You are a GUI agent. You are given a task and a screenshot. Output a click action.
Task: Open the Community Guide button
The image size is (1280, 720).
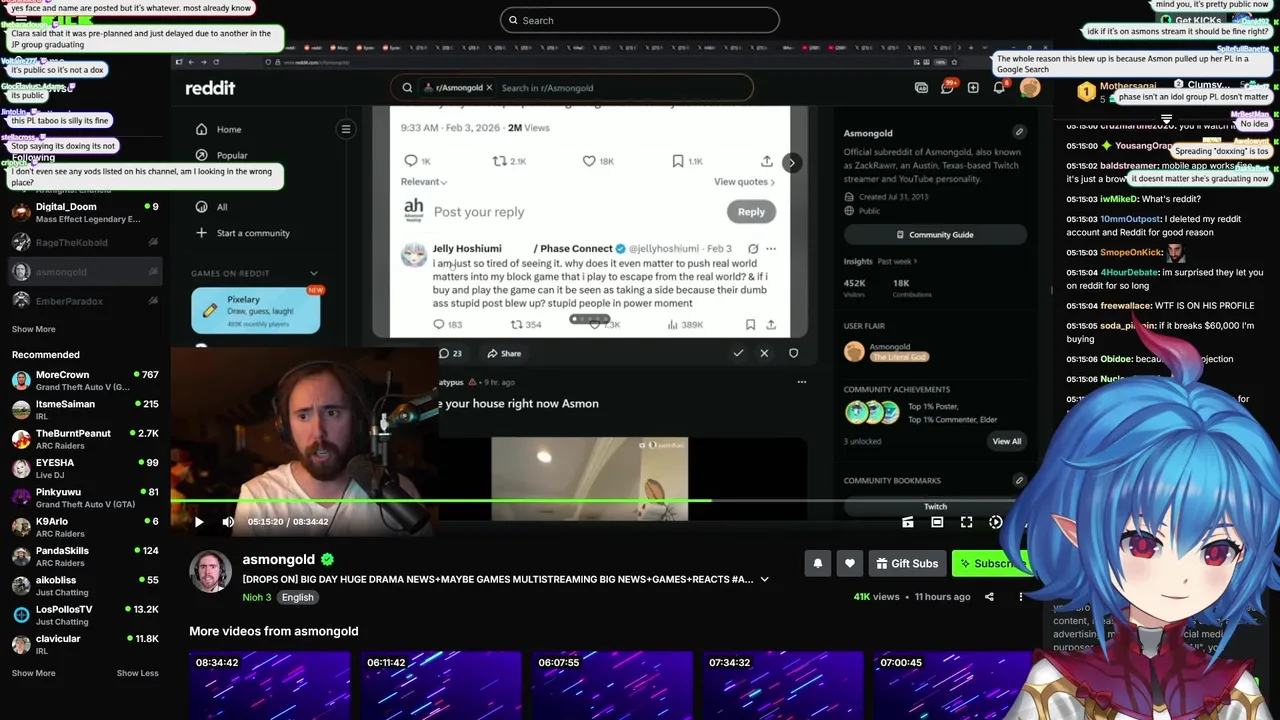click(935, 234)
